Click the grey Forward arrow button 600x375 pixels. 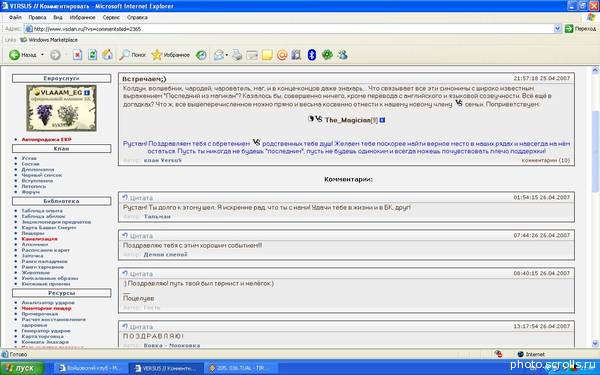[55, 55]
